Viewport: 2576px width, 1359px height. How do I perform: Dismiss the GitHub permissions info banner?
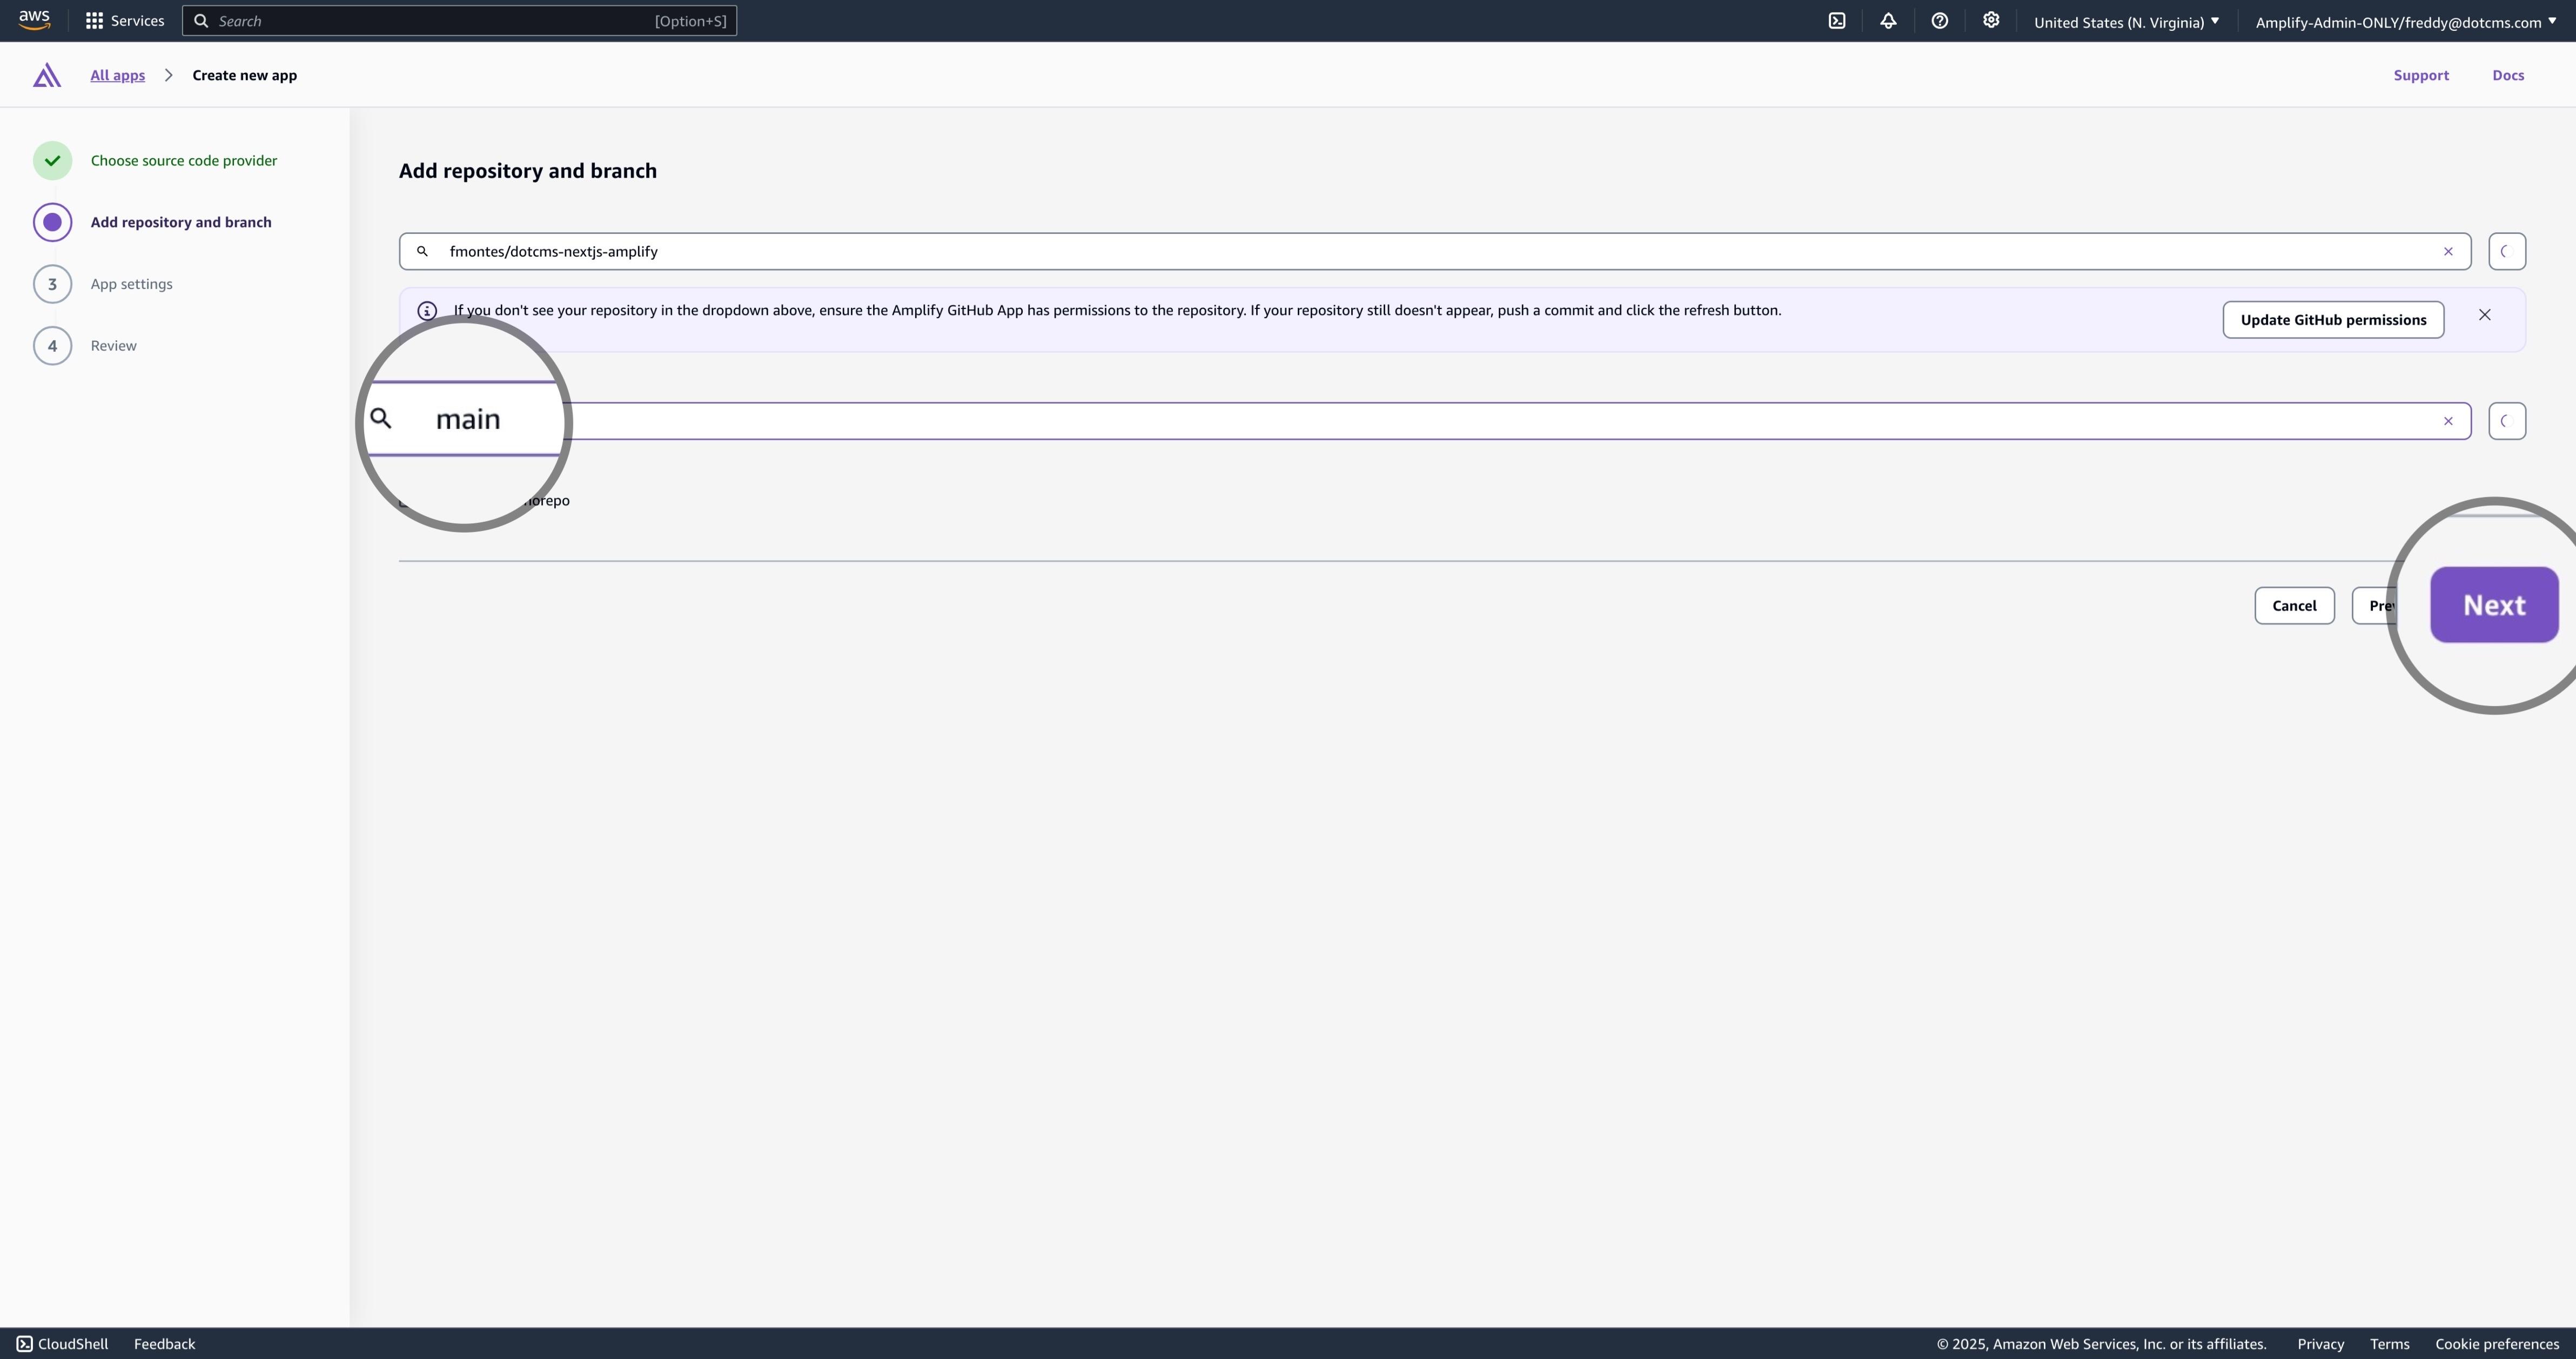coord(2485,314)
